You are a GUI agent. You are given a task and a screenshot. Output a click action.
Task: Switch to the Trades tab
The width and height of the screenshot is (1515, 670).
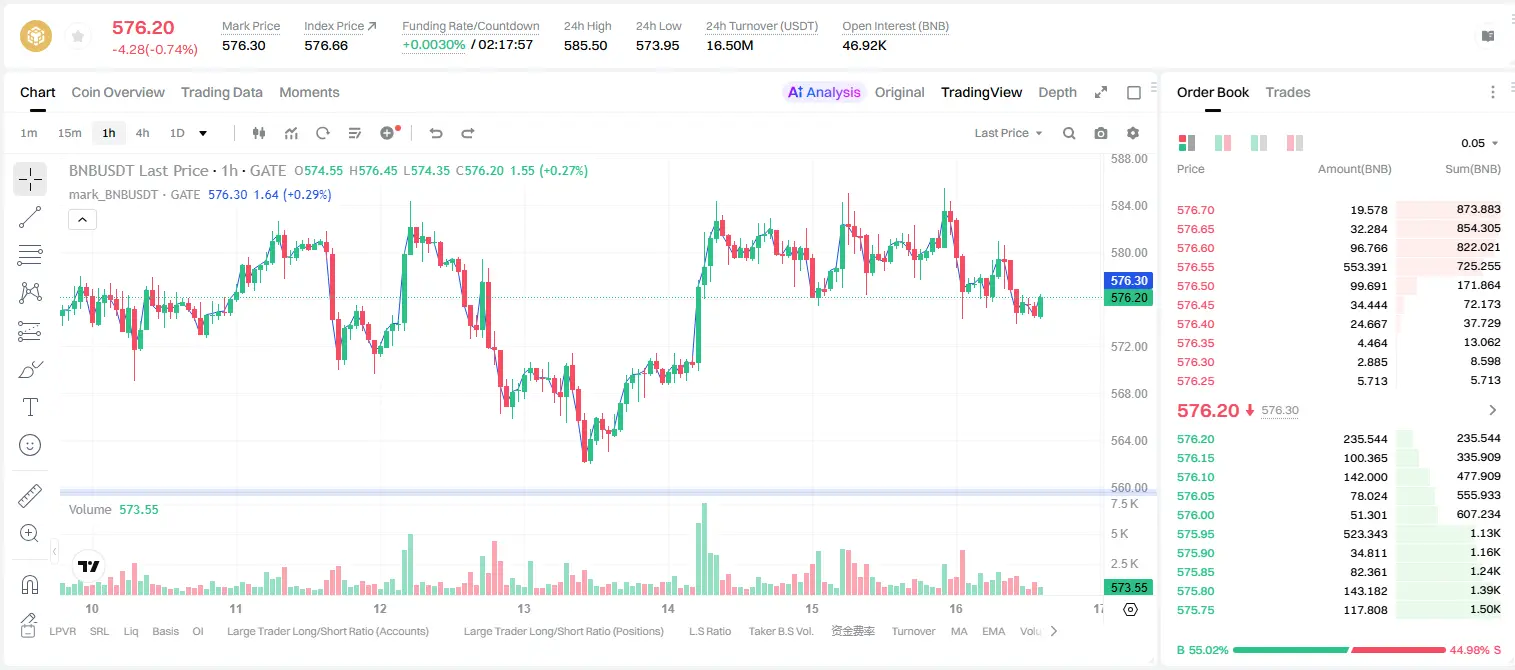[1288, 92]
